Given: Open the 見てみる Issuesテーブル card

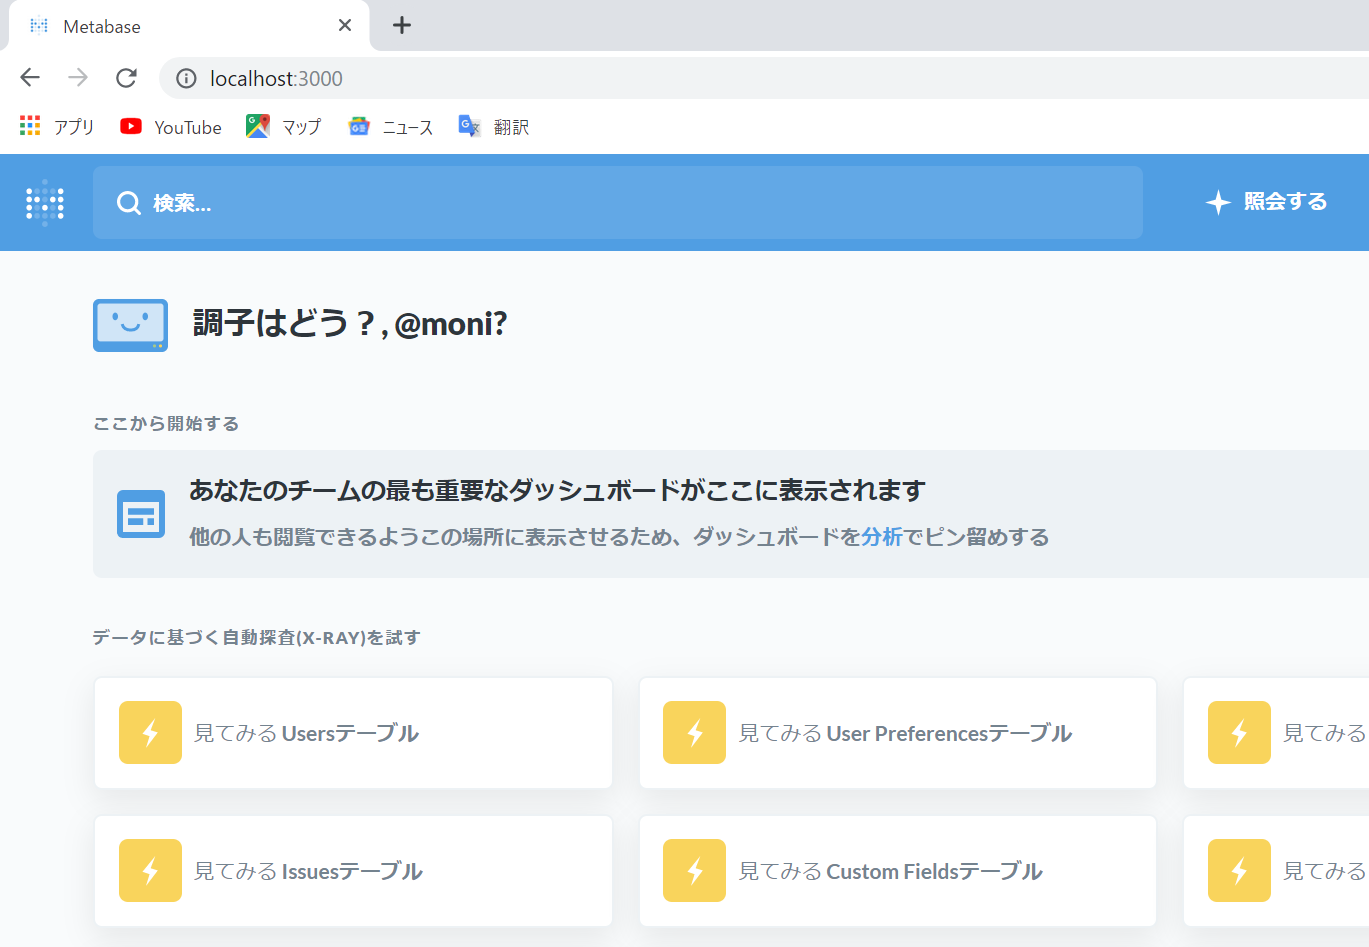Looking at the screenshot, I should pos(353,871).
